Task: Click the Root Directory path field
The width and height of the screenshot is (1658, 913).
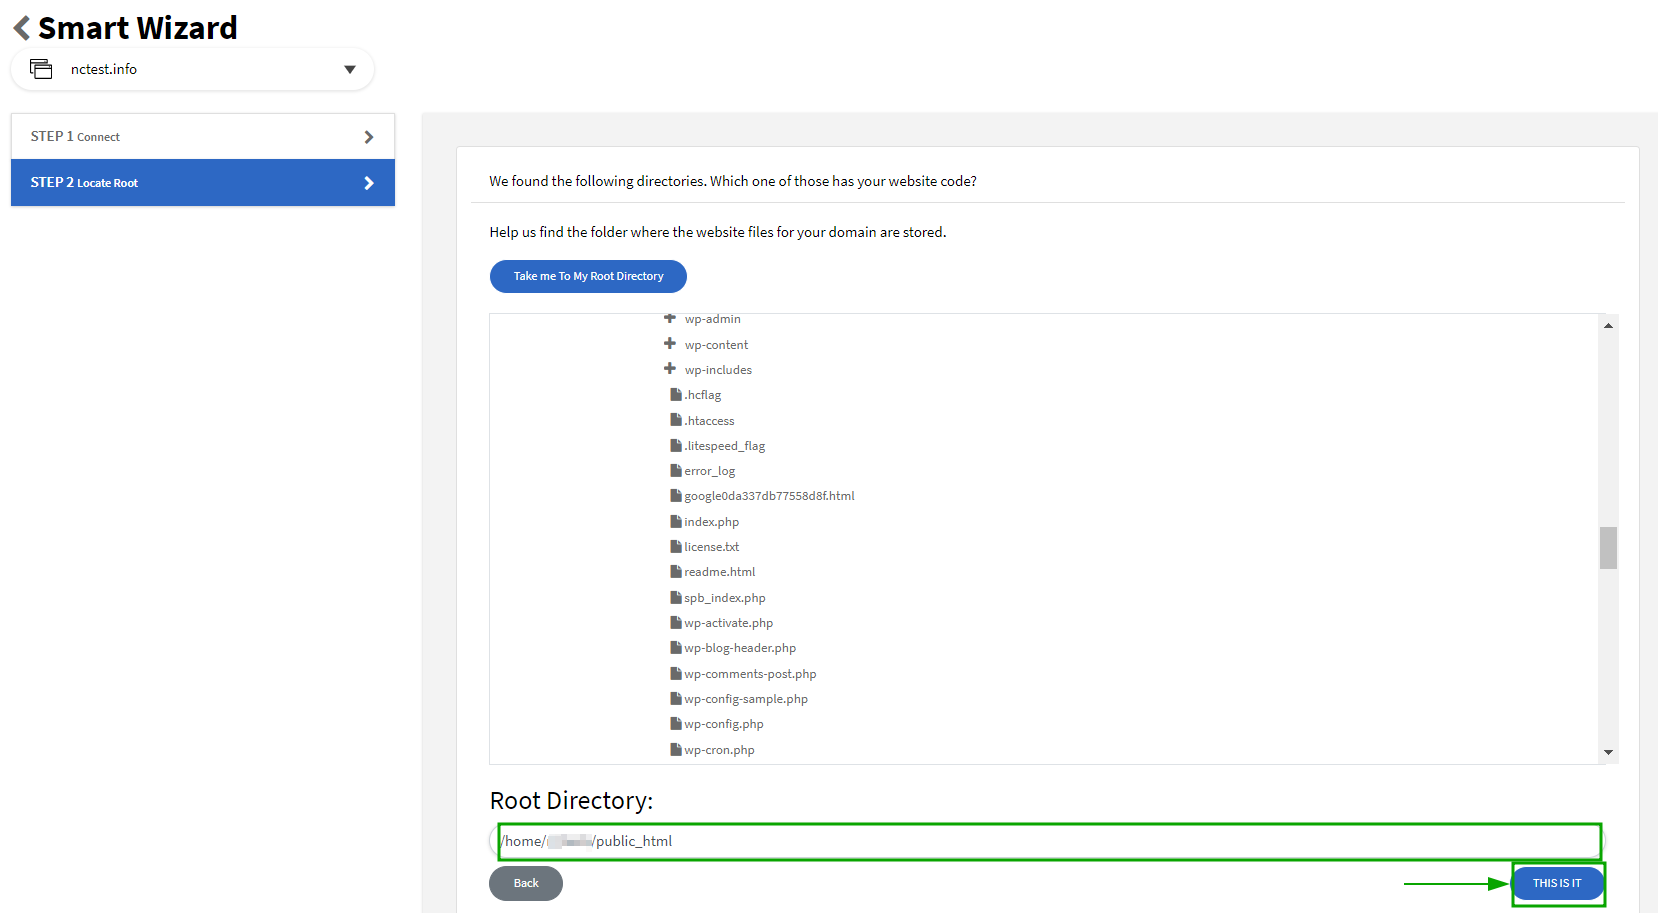Action: tap(1048, 841)
